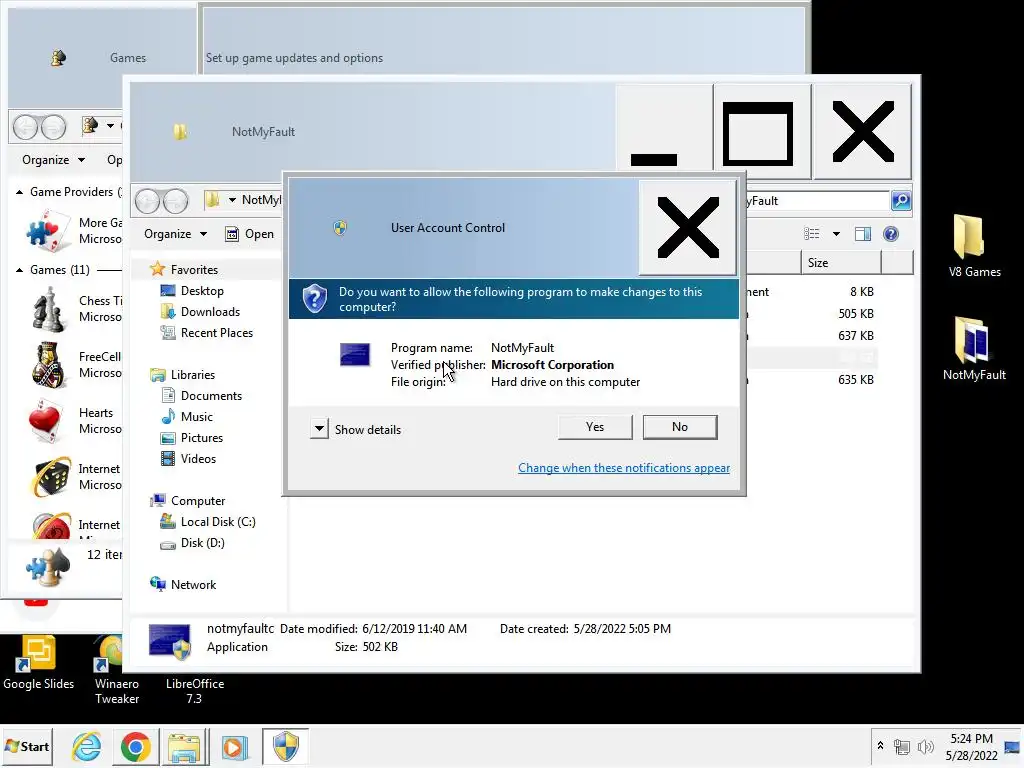Screen dimensions: 1024x768
Task: Click the change view icon
Action: 812,234
